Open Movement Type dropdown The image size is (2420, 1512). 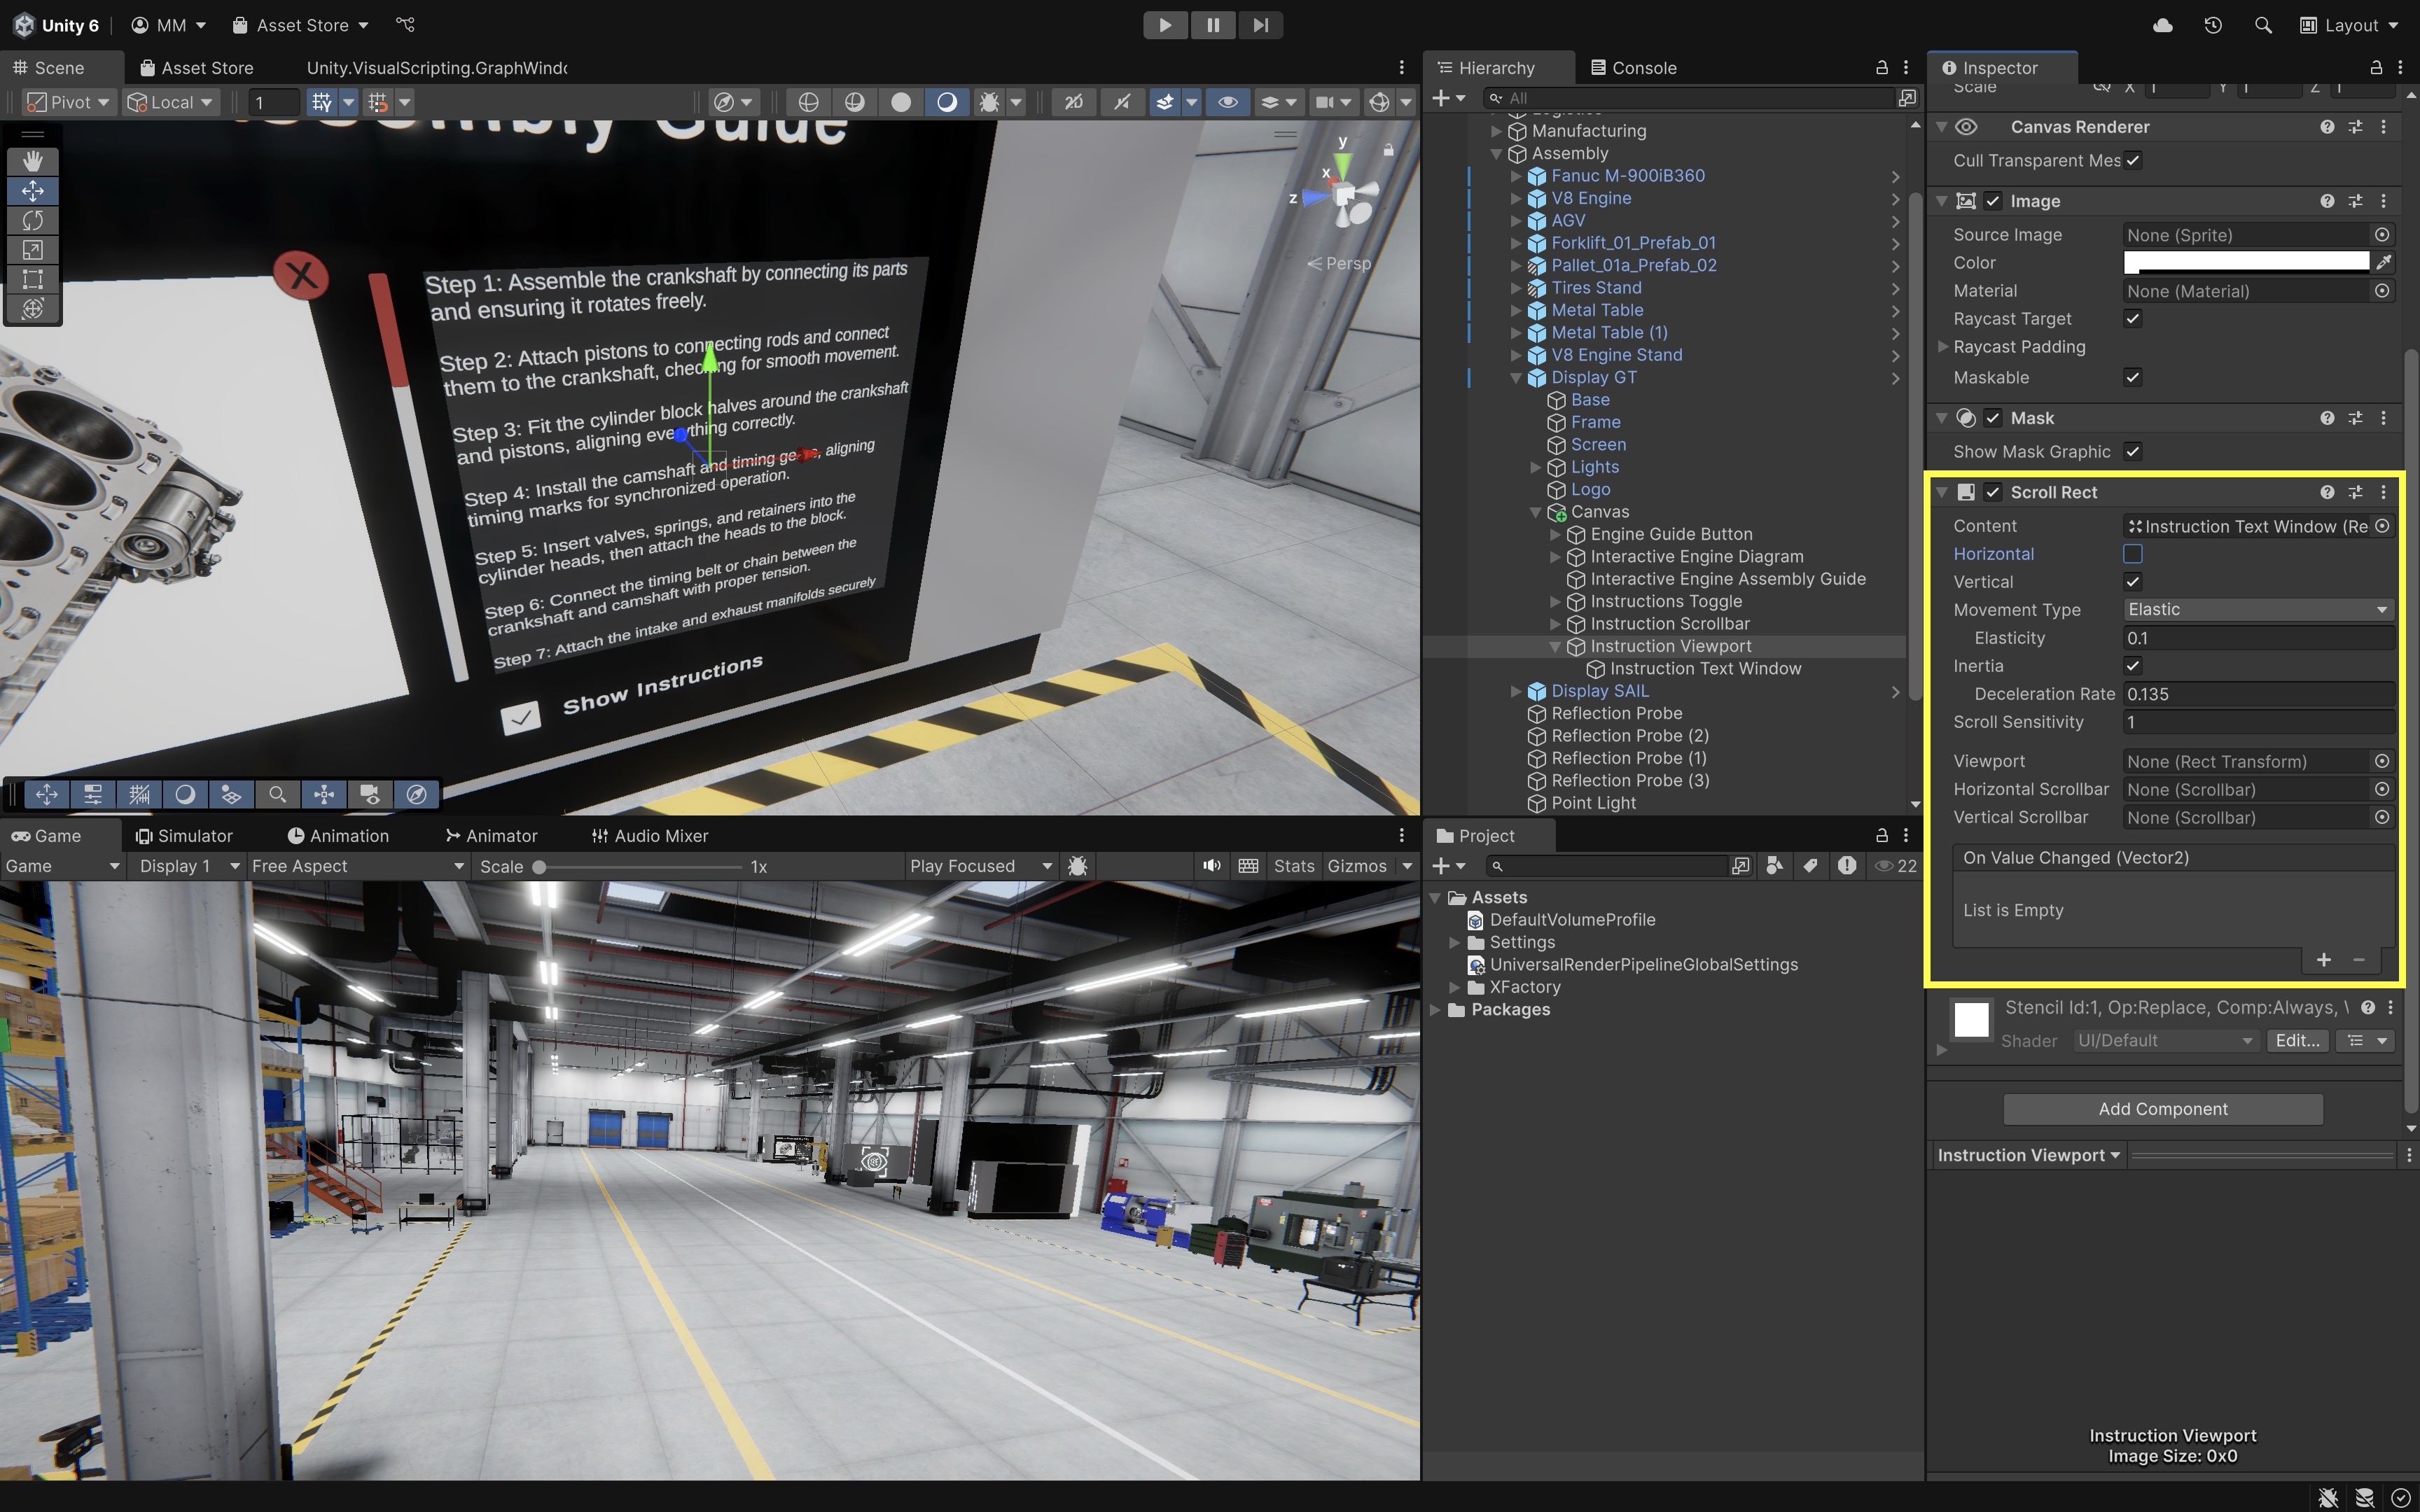point(2257,610)
